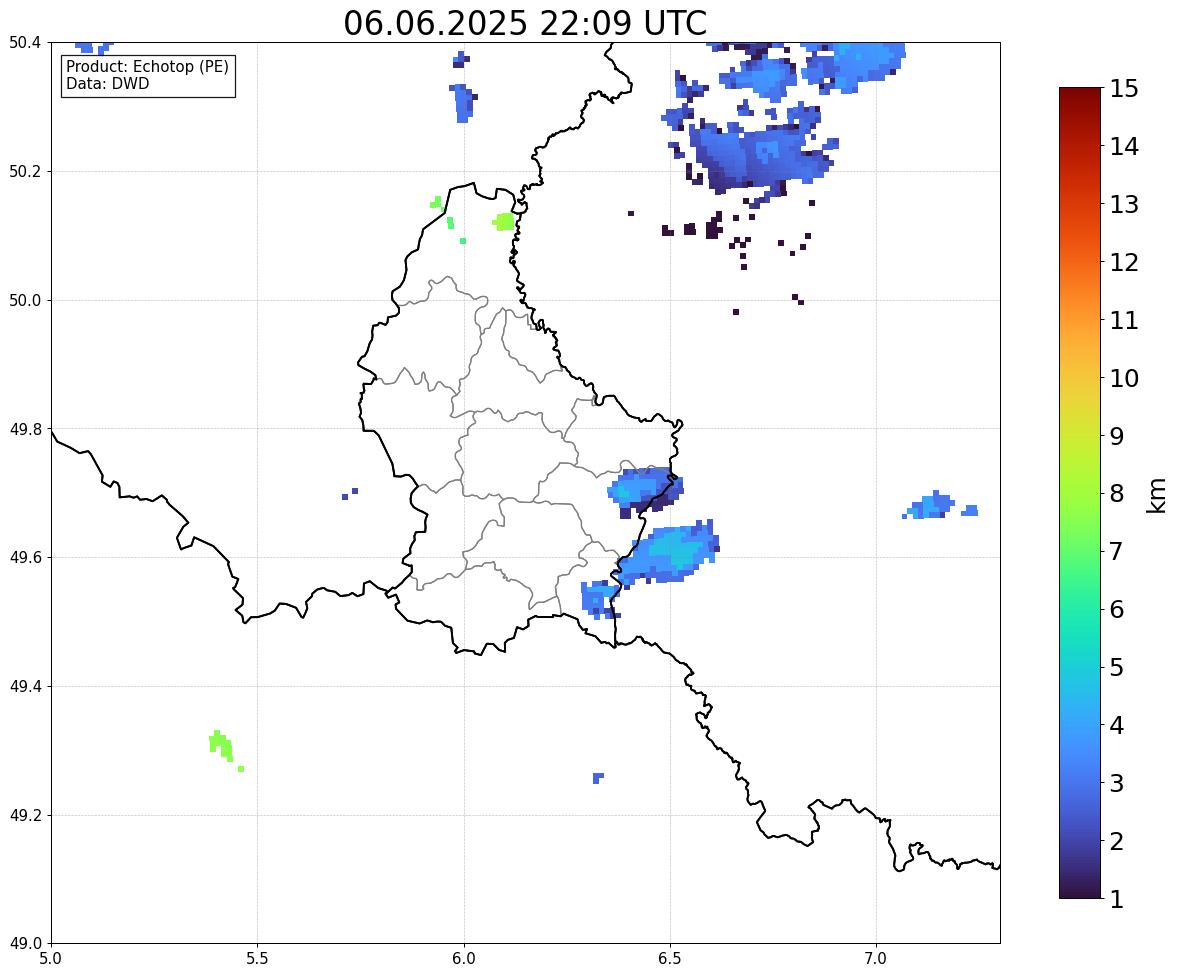Click the latitude axis label 49.8

[x=25, y=429]
